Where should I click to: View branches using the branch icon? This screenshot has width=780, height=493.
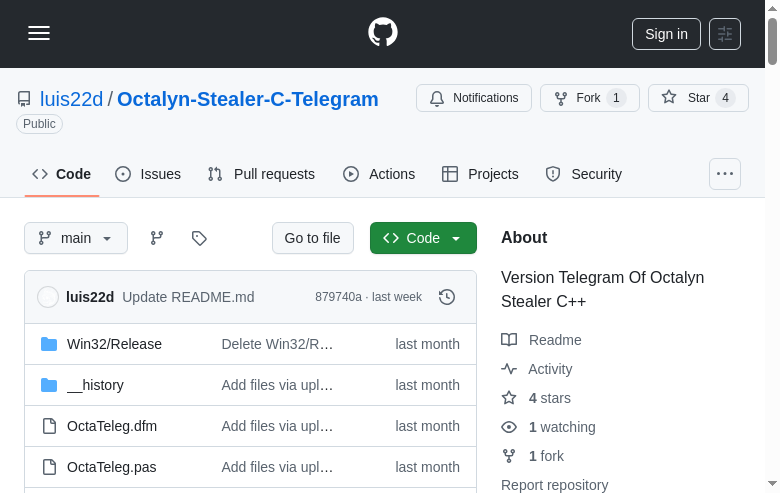point(157,238)
